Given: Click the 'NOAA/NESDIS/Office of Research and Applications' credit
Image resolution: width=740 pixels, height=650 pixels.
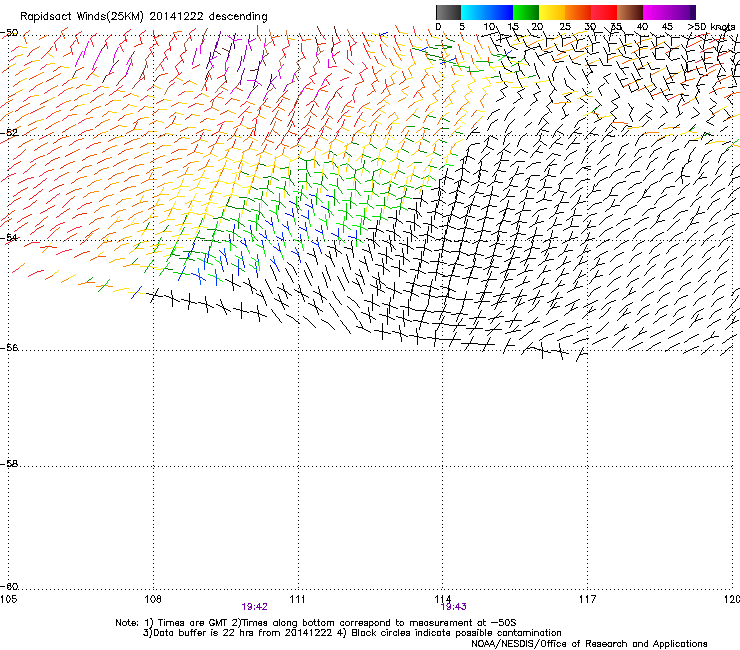Looking at the screenshot, I should [589, 643].
